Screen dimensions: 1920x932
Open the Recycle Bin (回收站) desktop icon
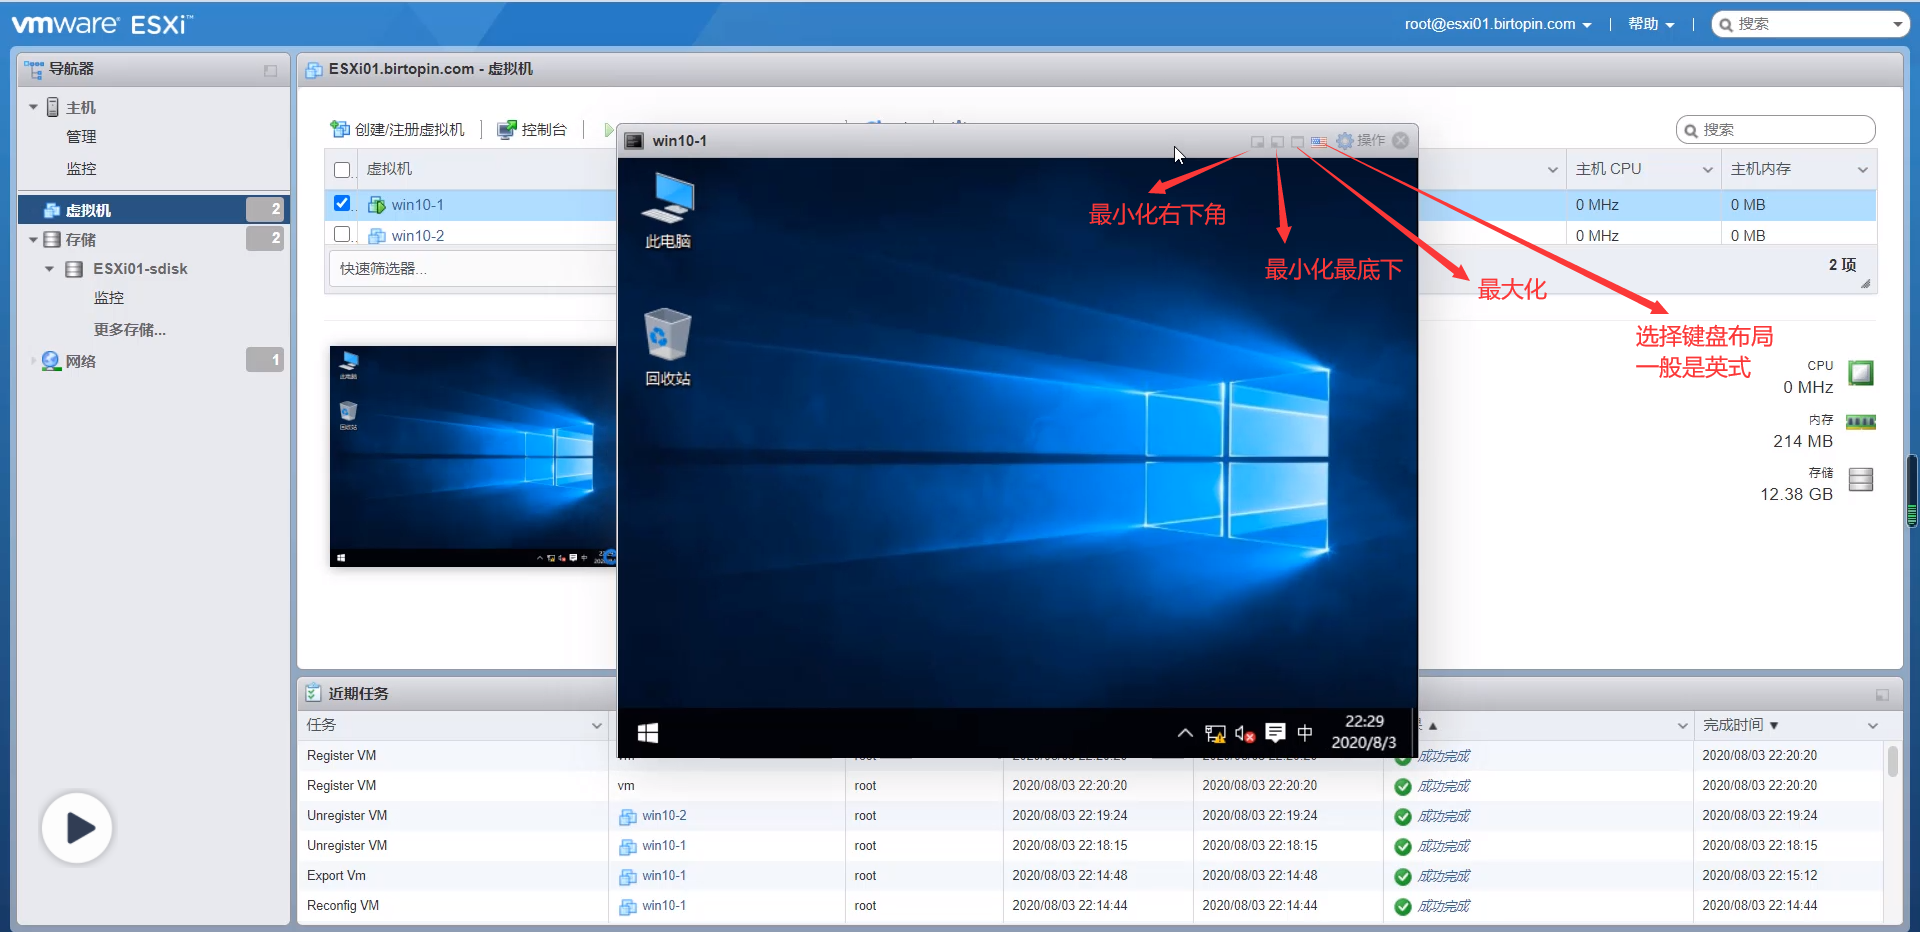tap(668, 347)
